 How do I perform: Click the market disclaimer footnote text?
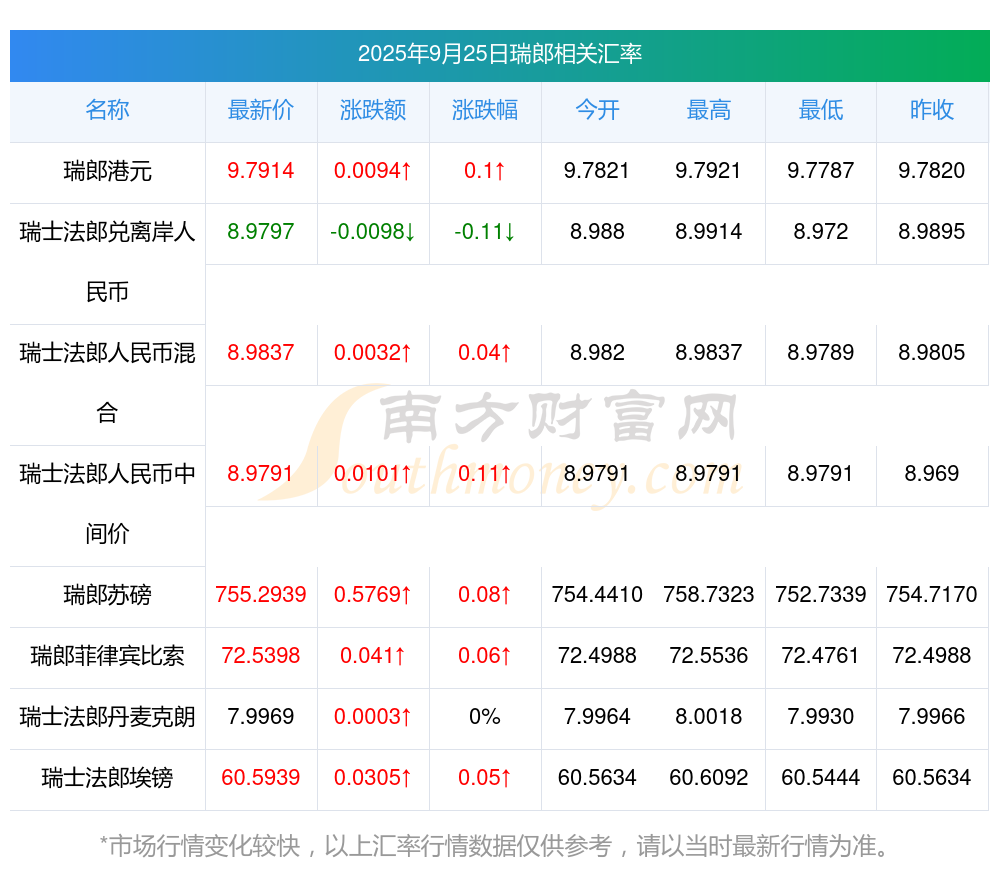coord(495,846)
